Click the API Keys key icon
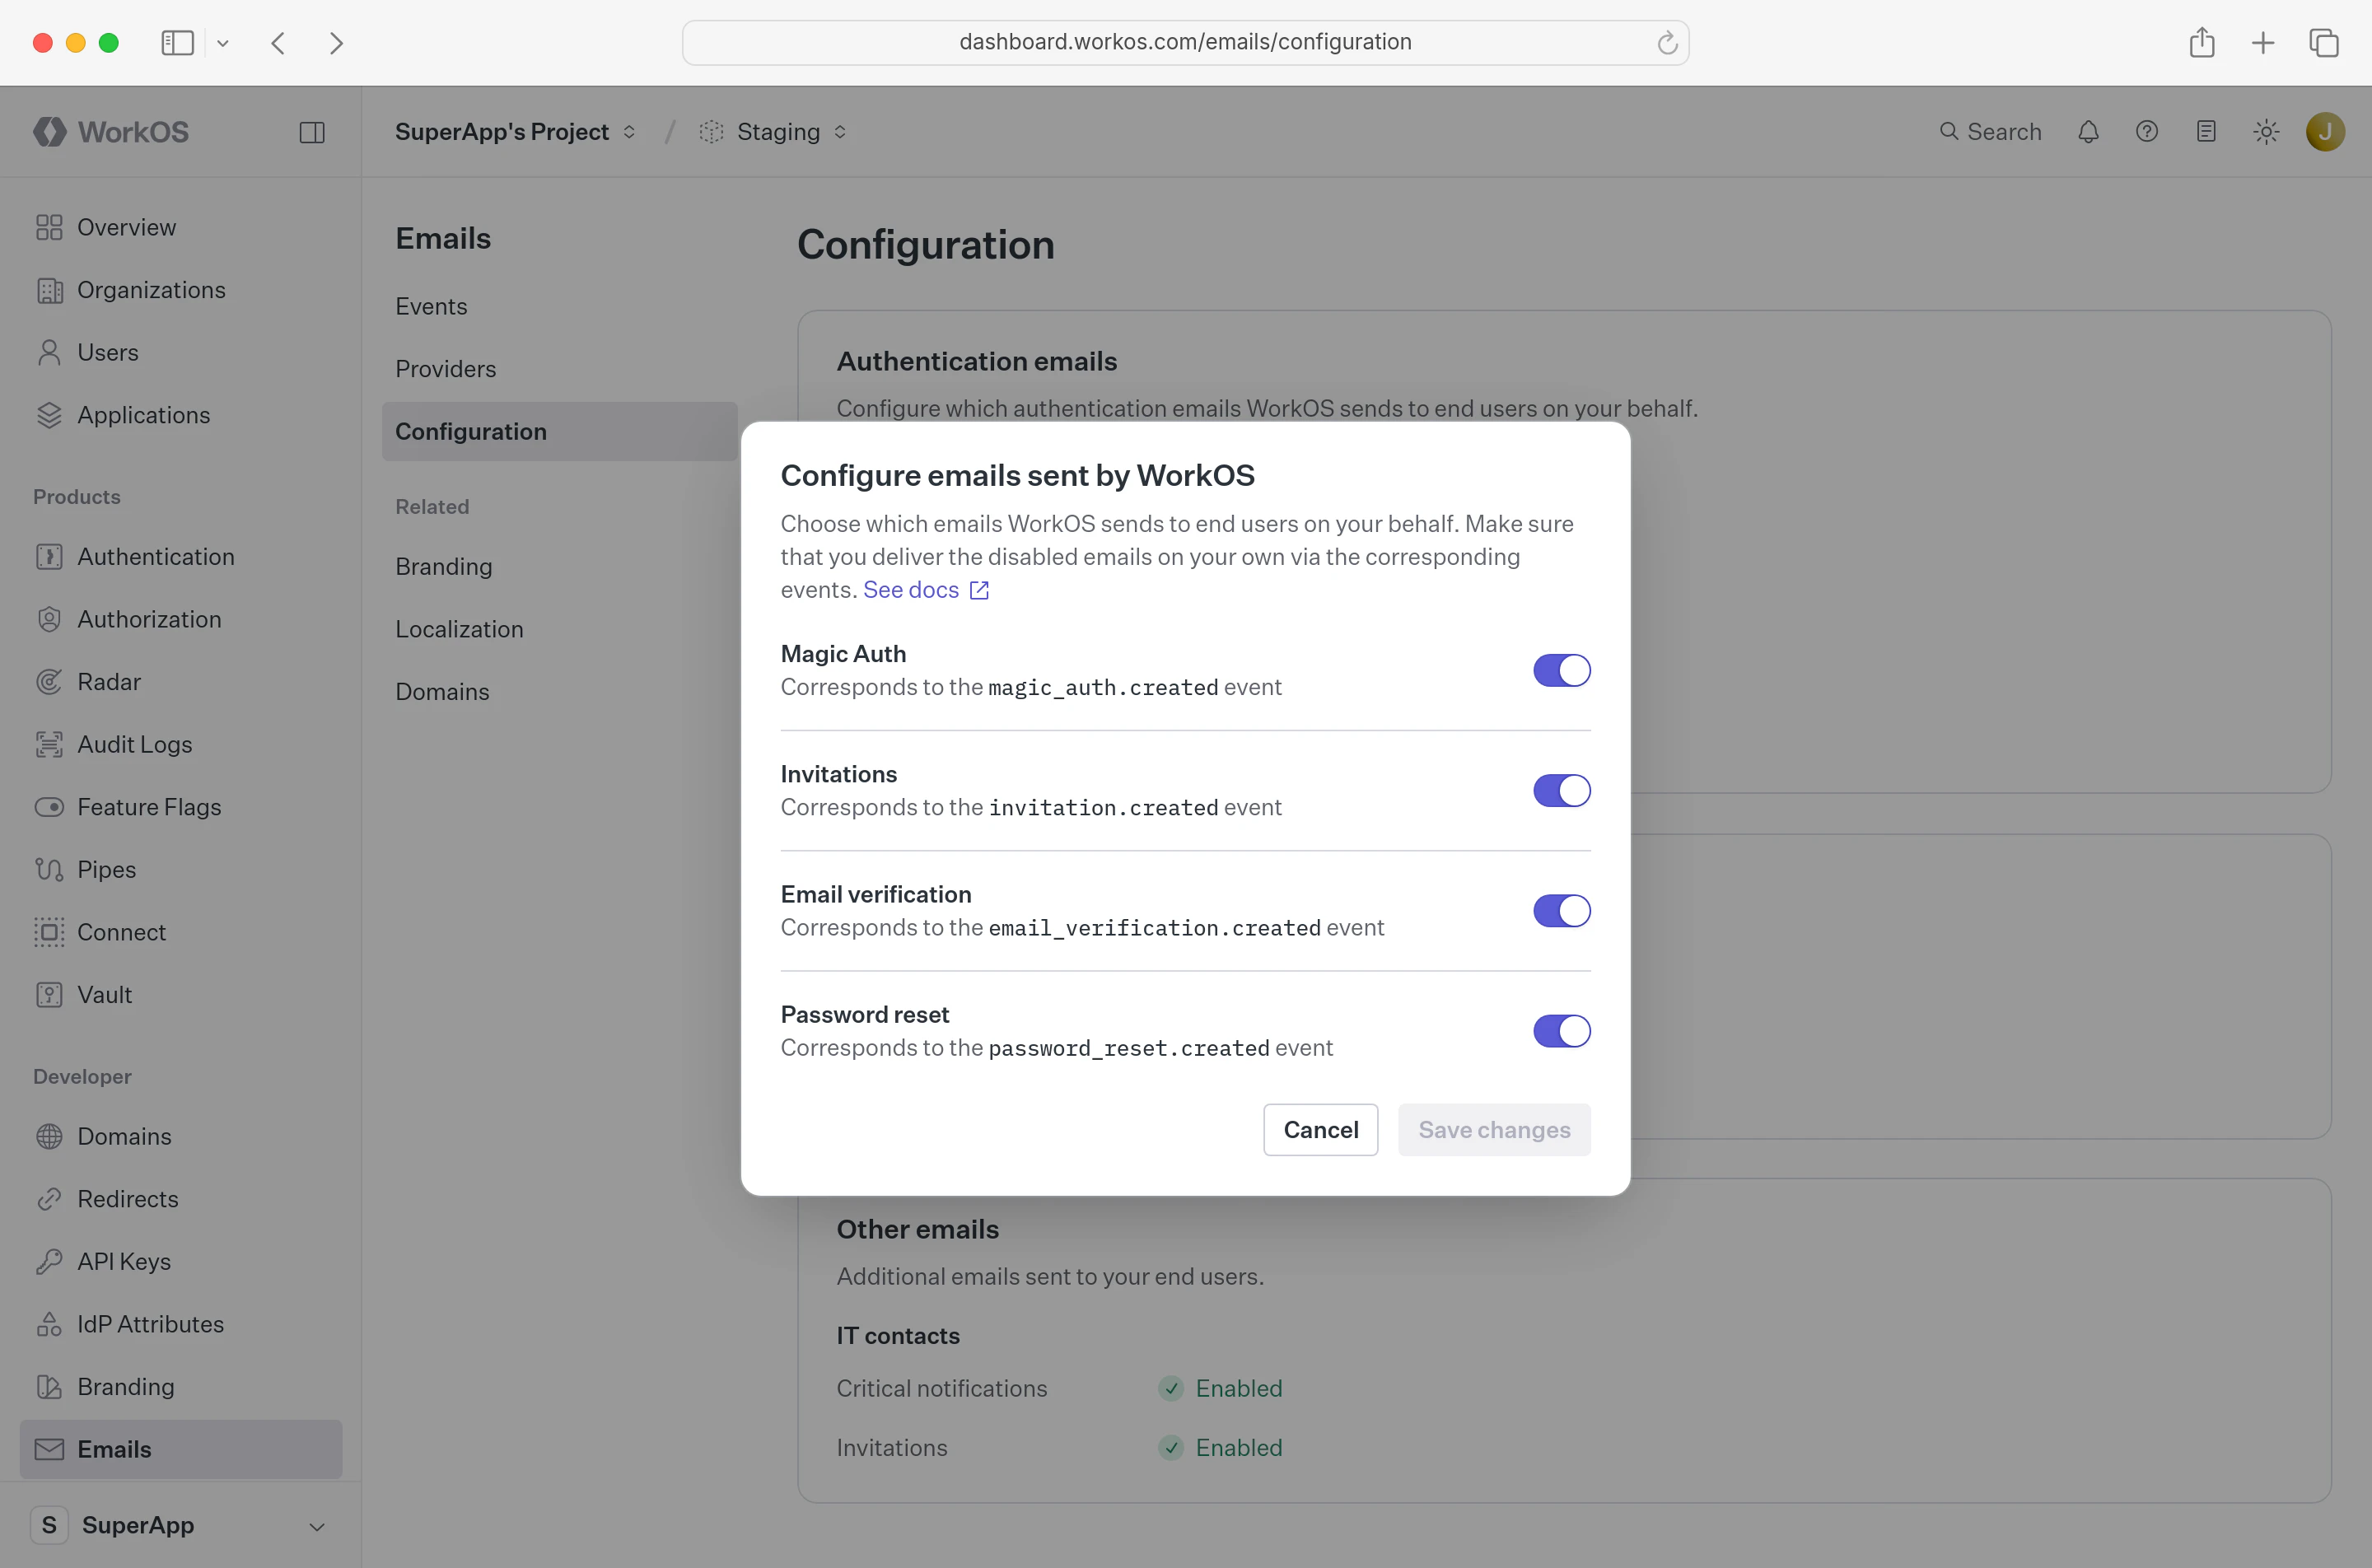The width and height of the screenshot is (2372, 1568). 49,1261
